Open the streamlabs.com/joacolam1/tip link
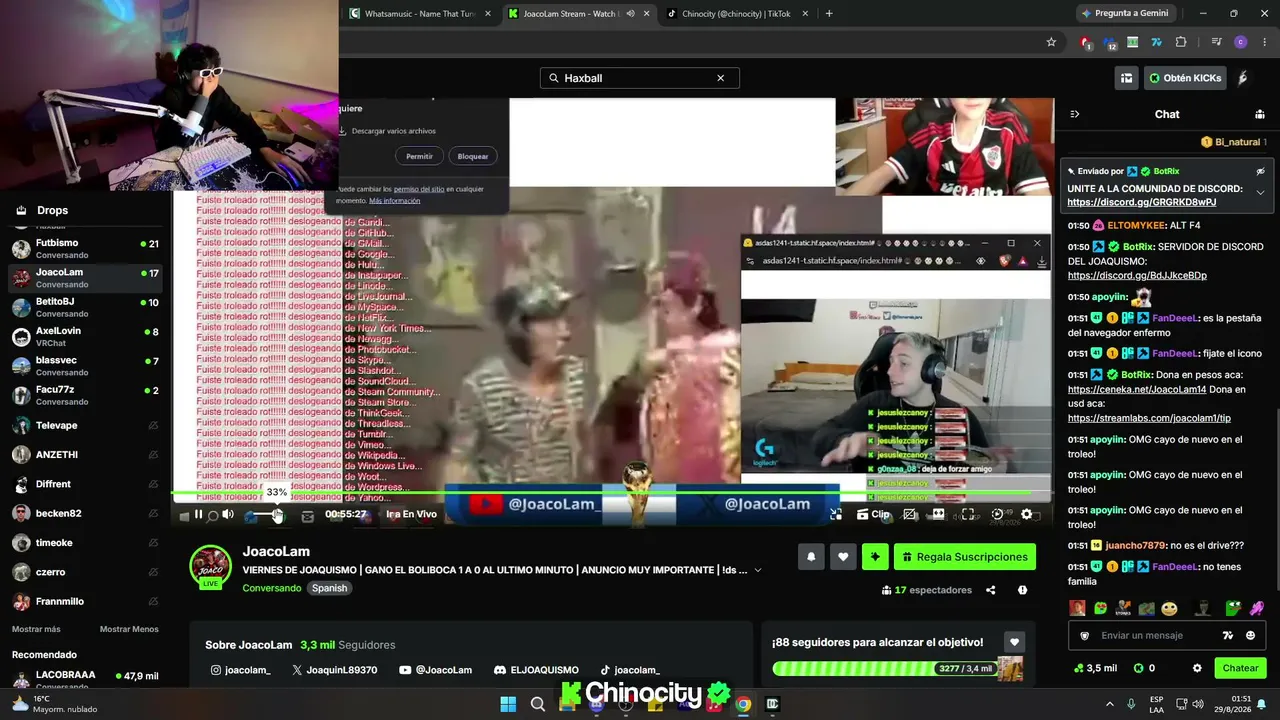 click(x=1149, y=418)
